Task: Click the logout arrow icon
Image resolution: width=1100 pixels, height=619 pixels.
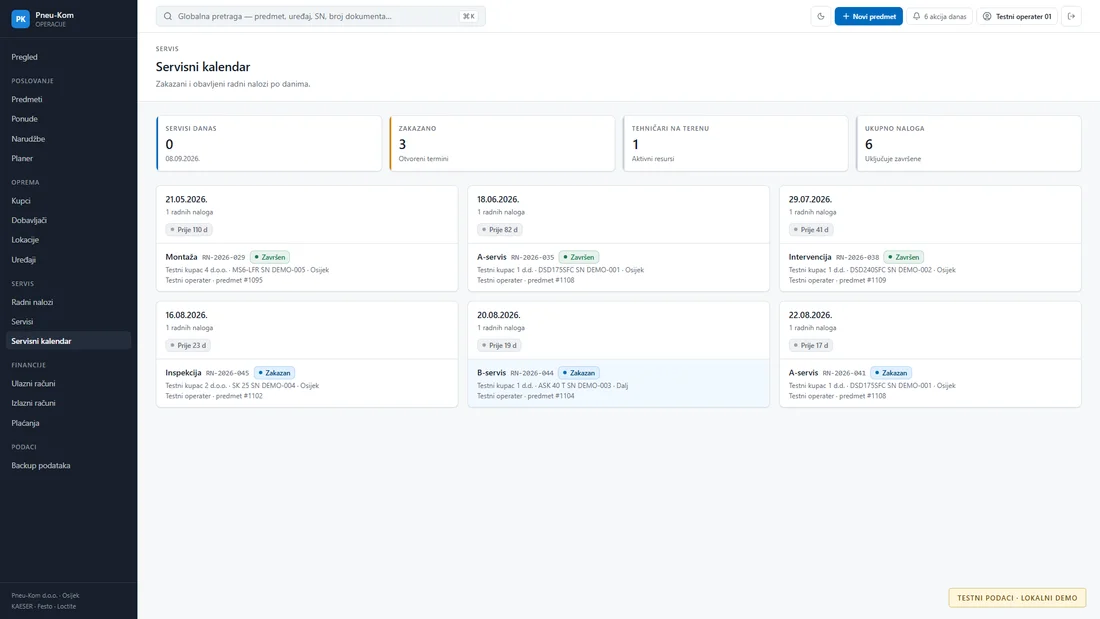Action: click(x=1071, y=16)
